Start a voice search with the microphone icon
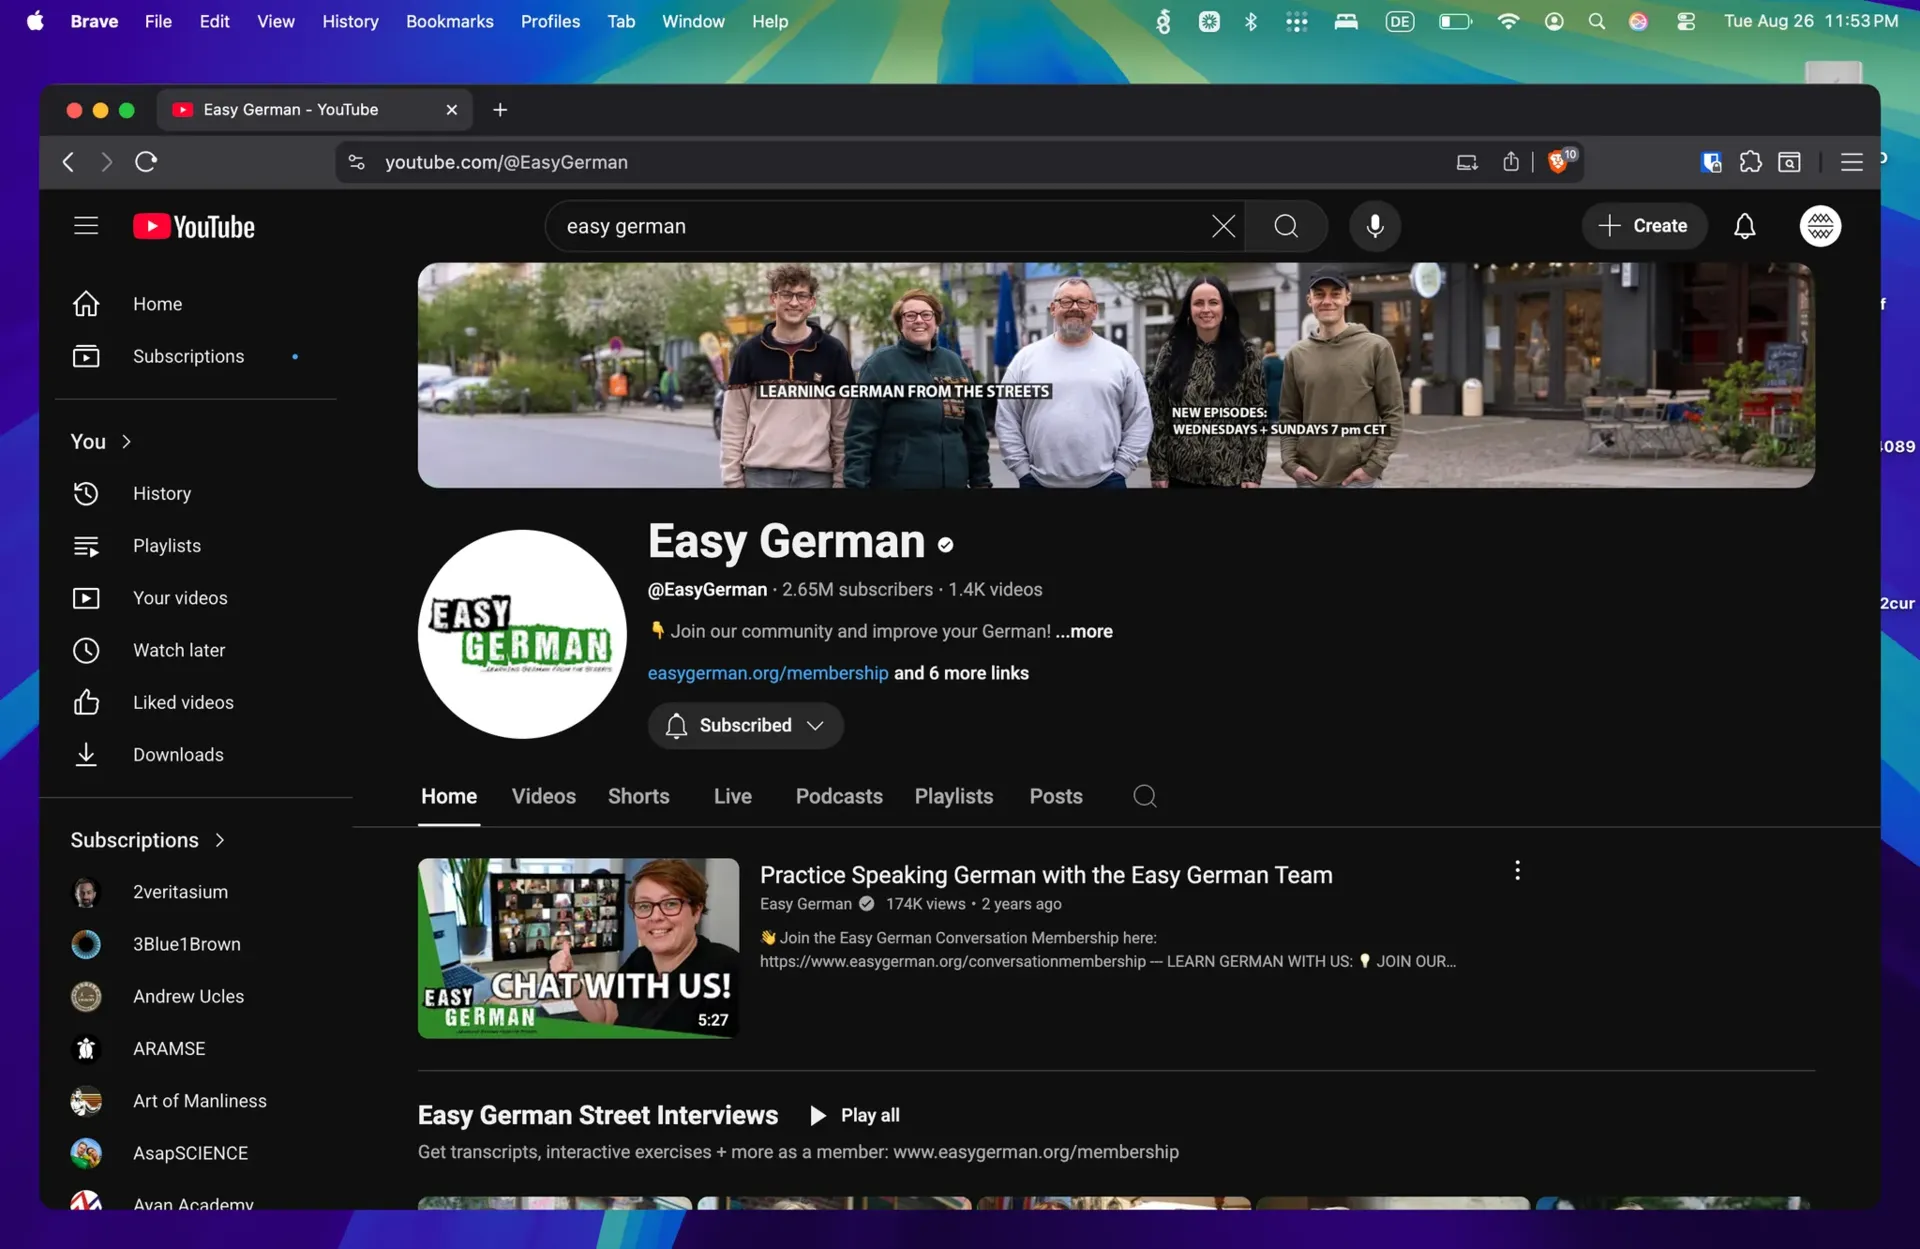This screenshot has height=1249, width=1920. point(1375,226)
